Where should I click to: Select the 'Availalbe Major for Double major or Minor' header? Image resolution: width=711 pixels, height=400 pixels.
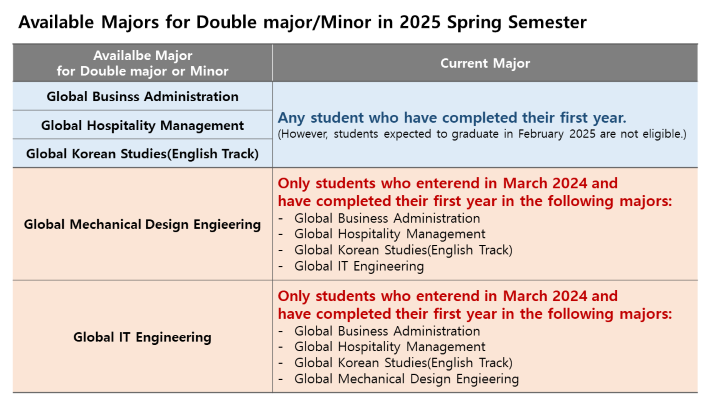[x=142, y=63]
